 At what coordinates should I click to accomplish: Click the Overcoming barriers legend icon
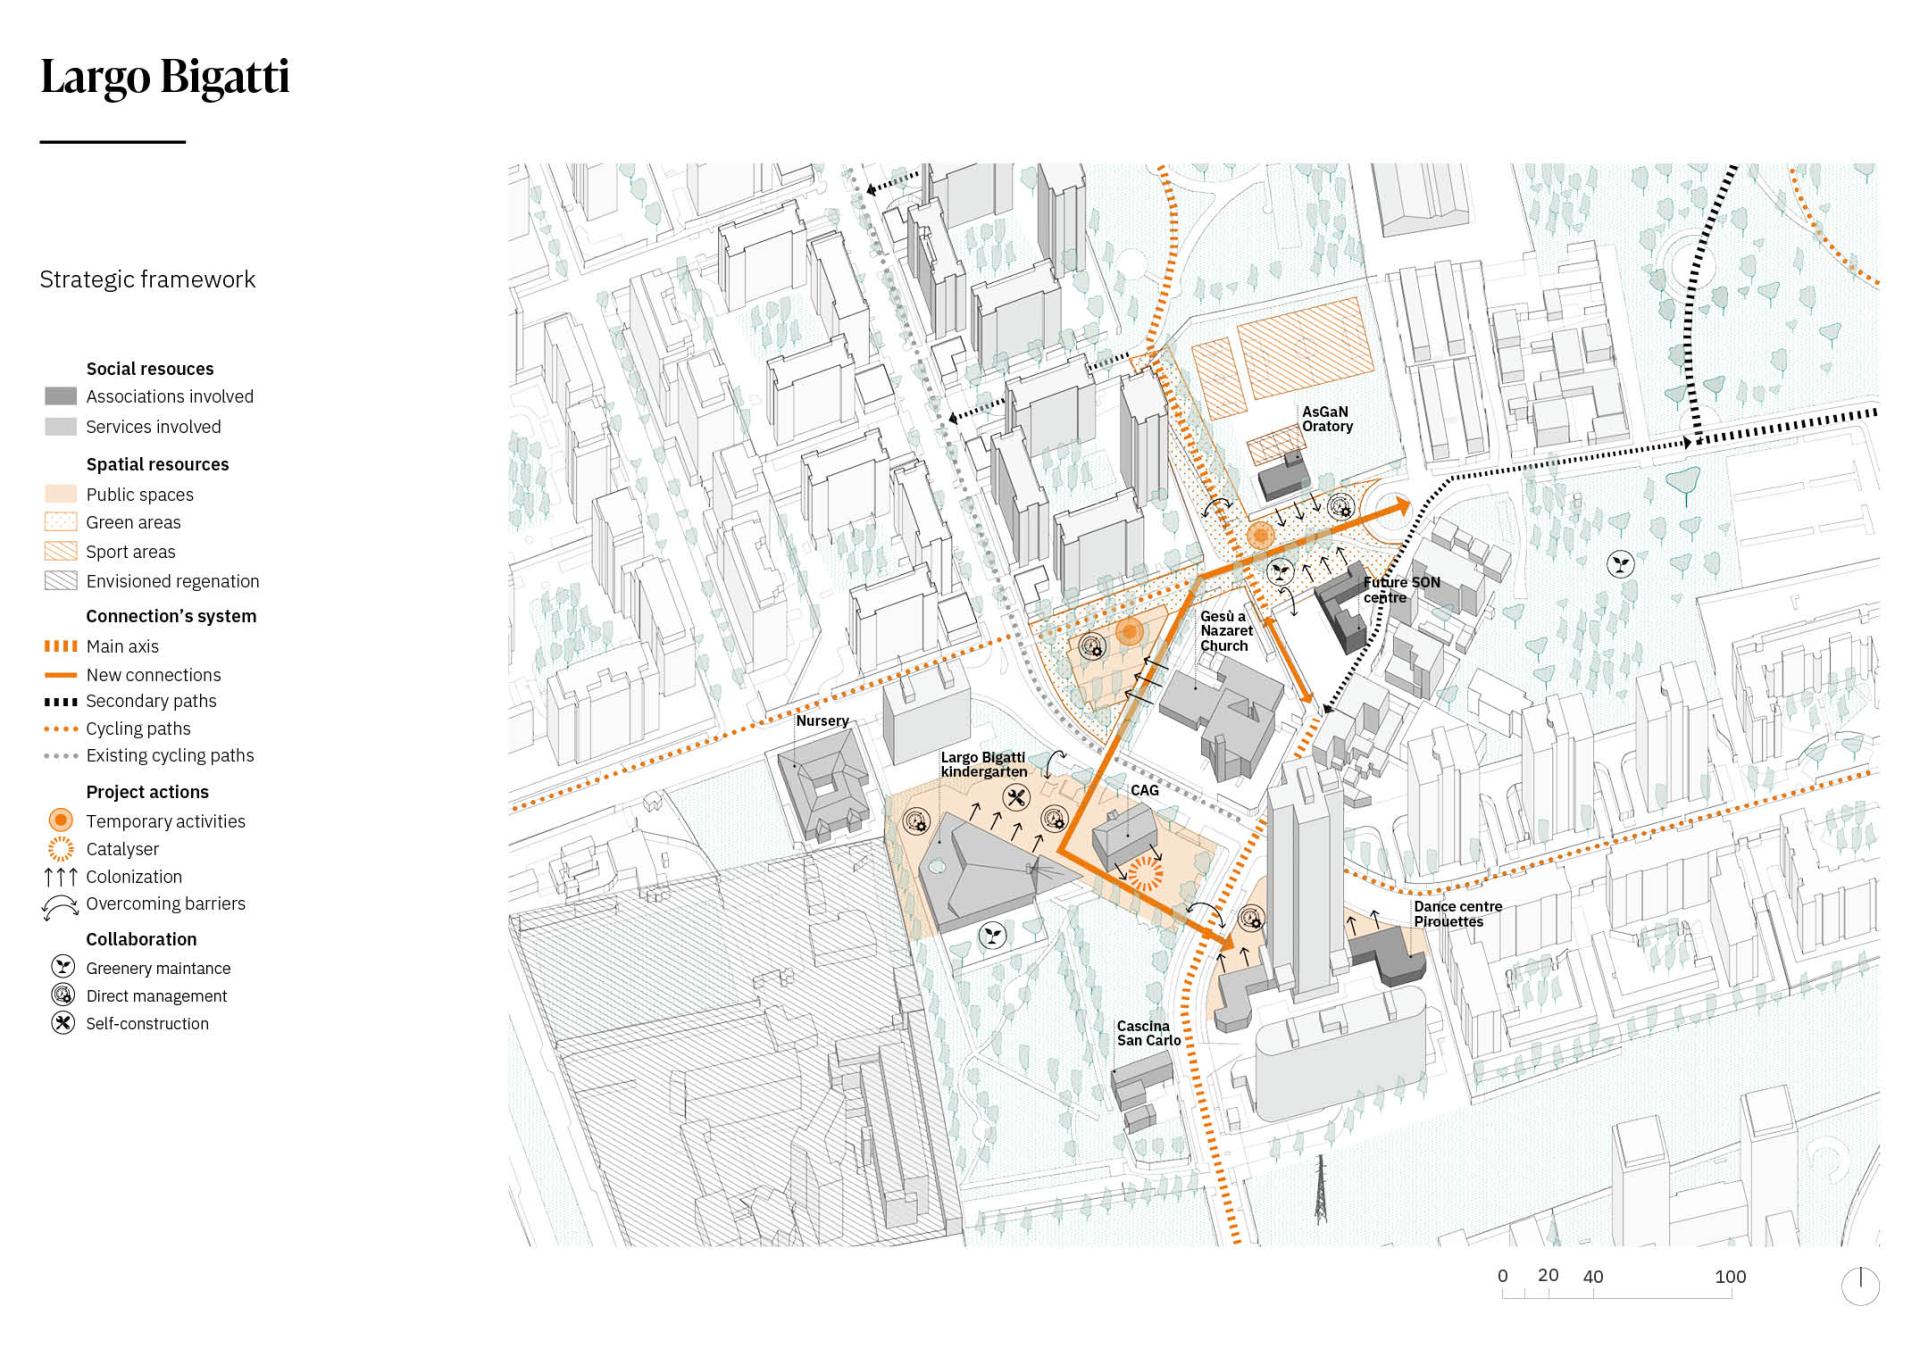coord(60,906)
